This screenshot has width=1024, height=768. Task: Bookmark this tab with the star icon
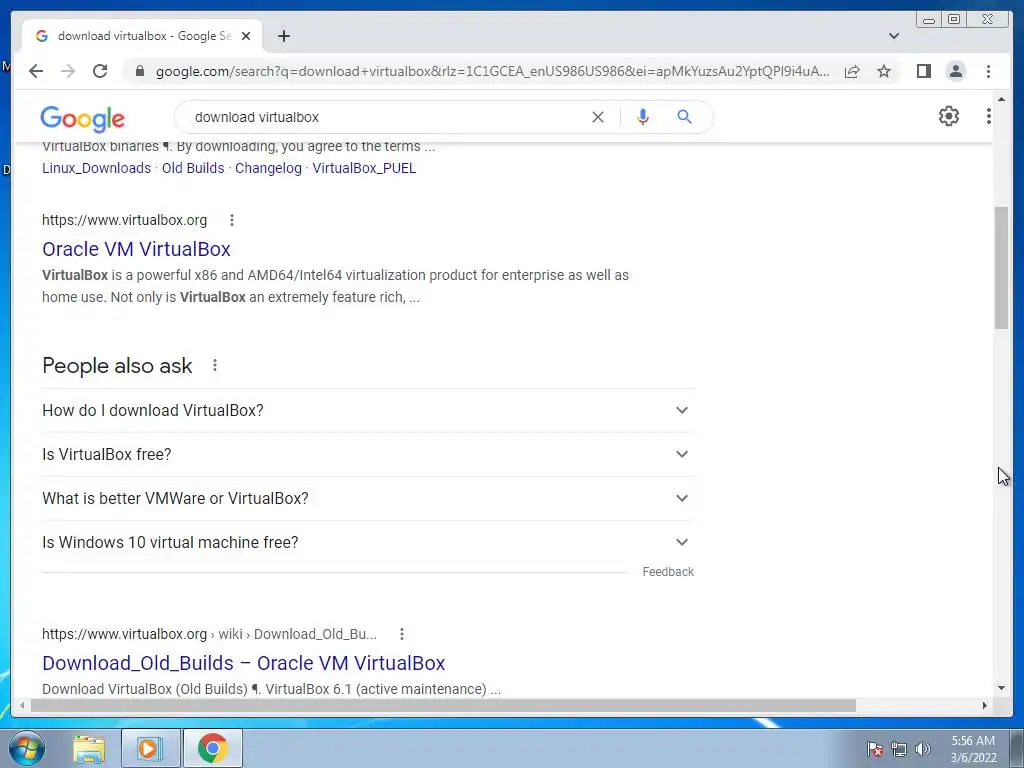click(884, 71)
